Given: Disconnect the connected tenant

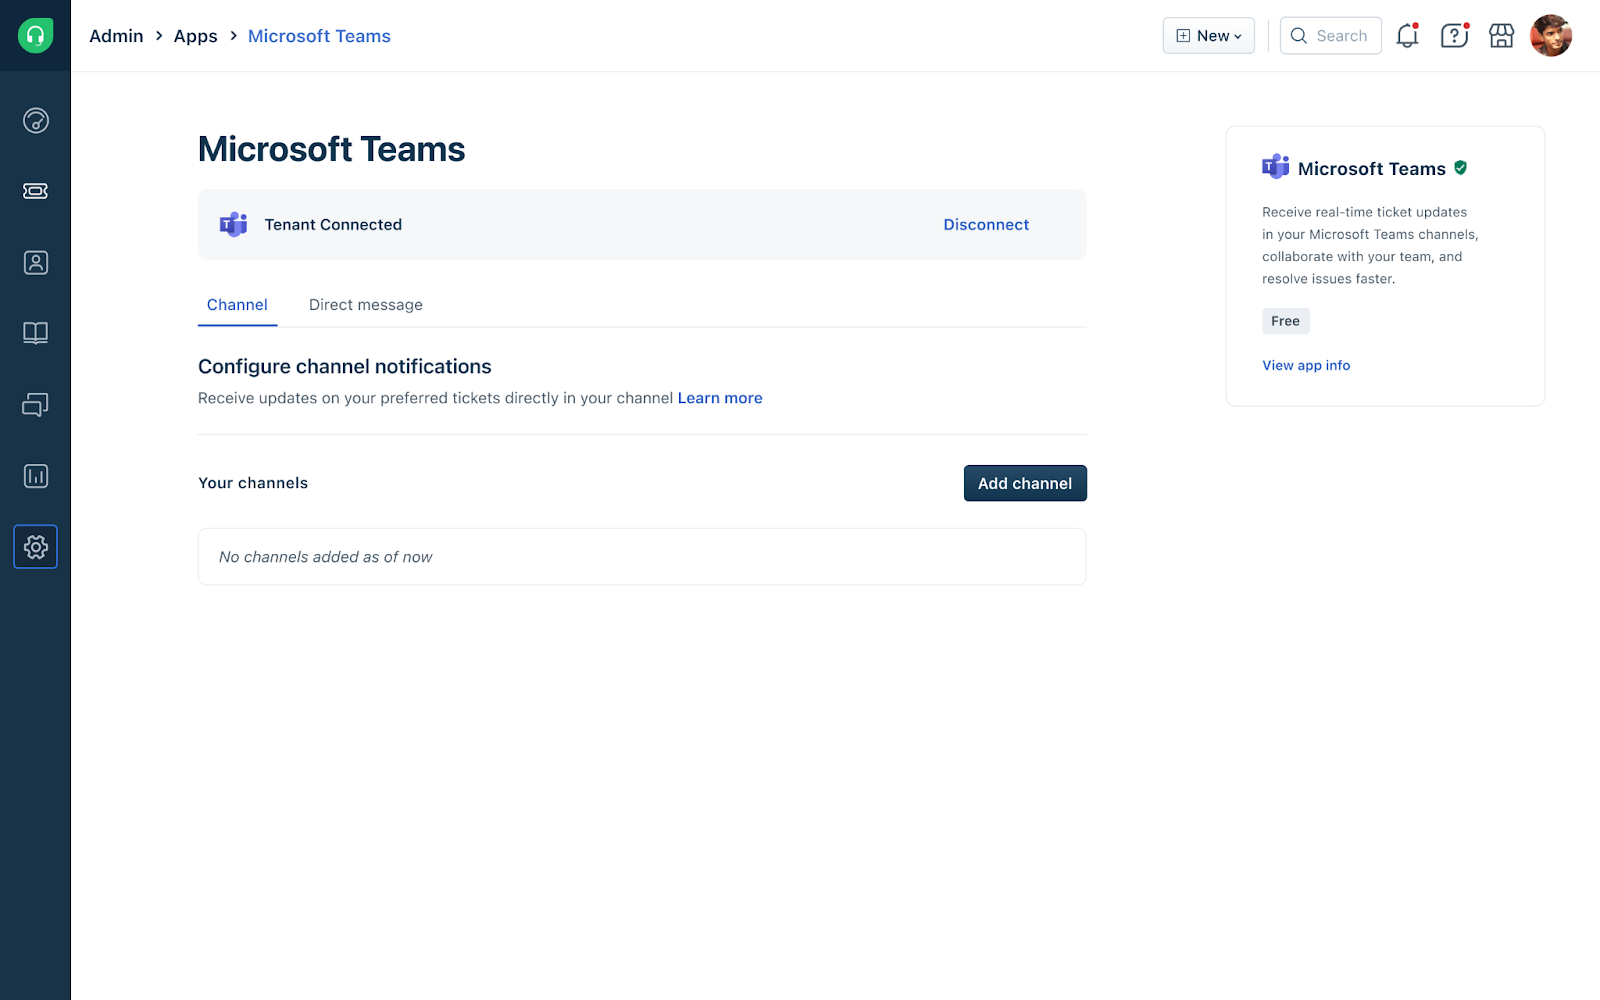Looking at the screenshot, I should coord(986,225).
